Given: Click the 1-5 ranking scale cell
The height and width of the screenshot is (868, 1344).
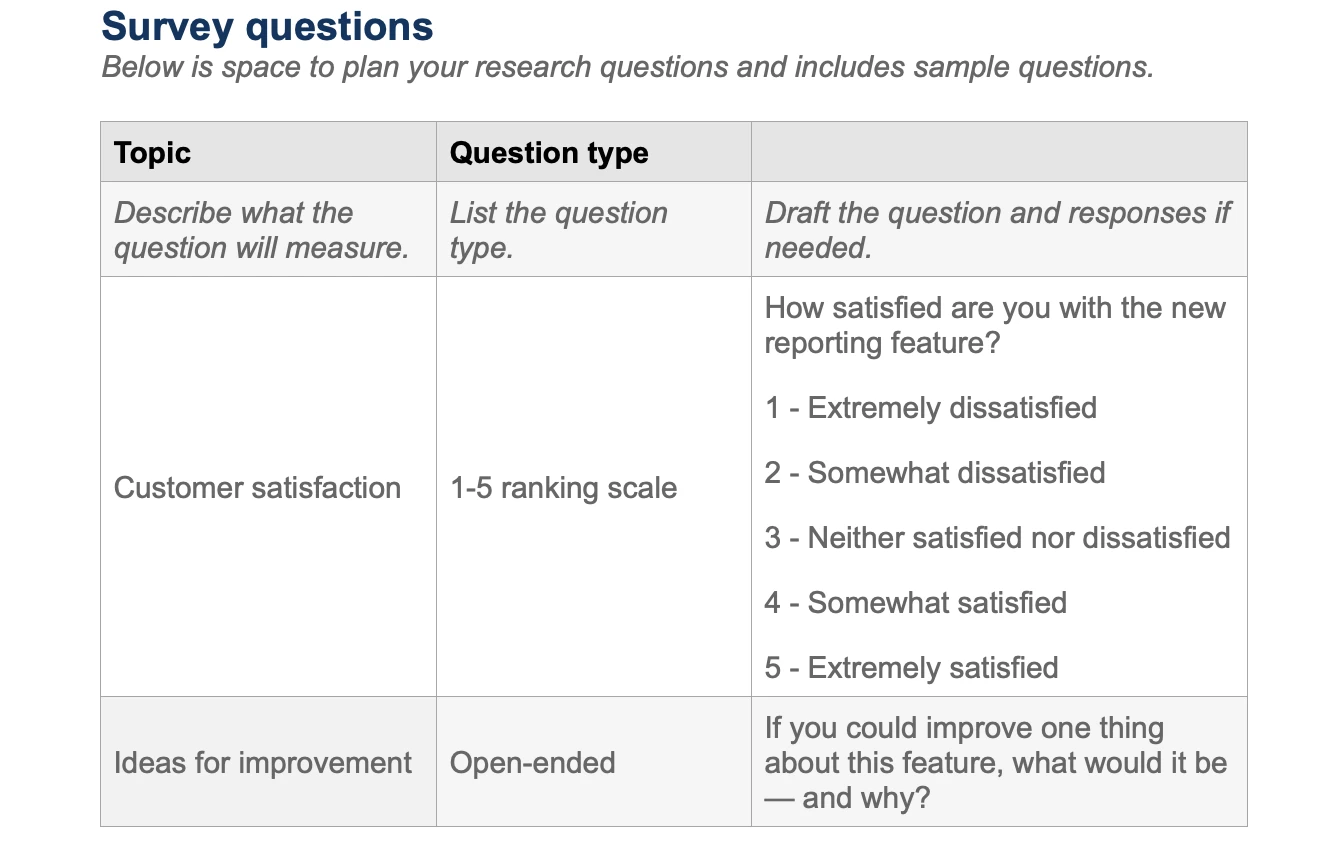Looking at the screenshot, I should click(x=593, y=487).
